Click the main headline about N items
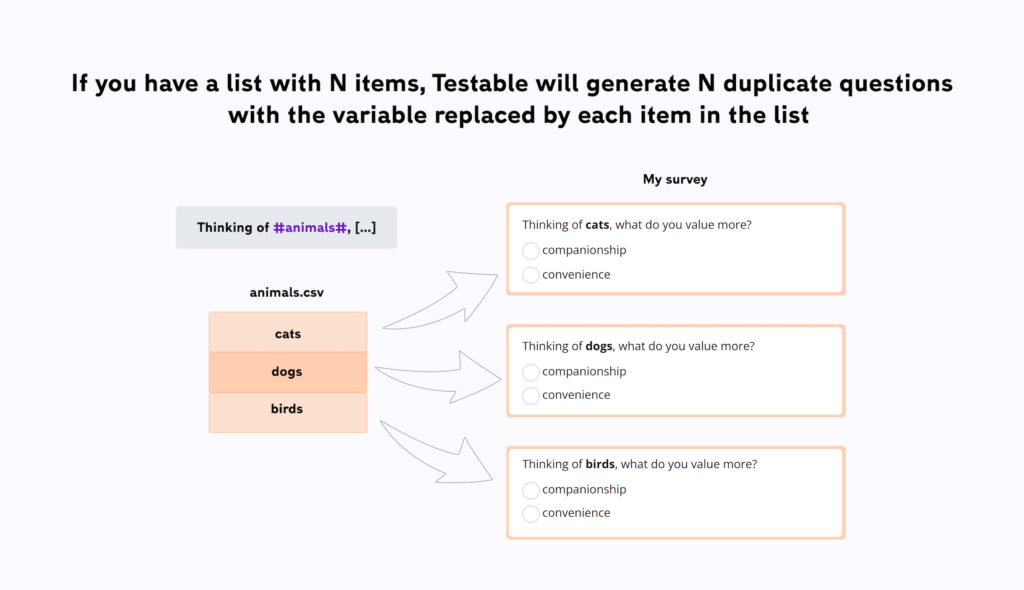This screenshot has height=590, width=1024. [512, 99]
